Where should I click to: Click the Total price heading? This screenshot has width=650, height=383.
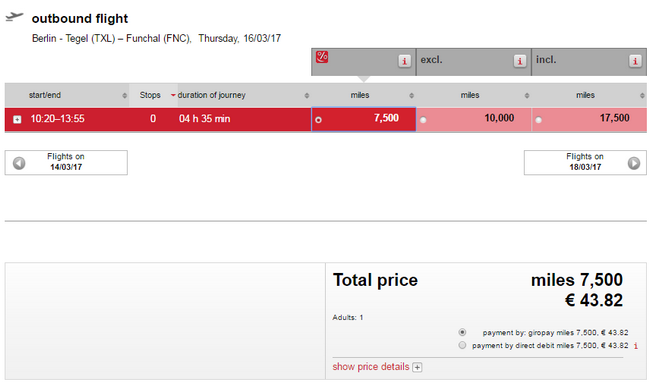click(375, 280)
